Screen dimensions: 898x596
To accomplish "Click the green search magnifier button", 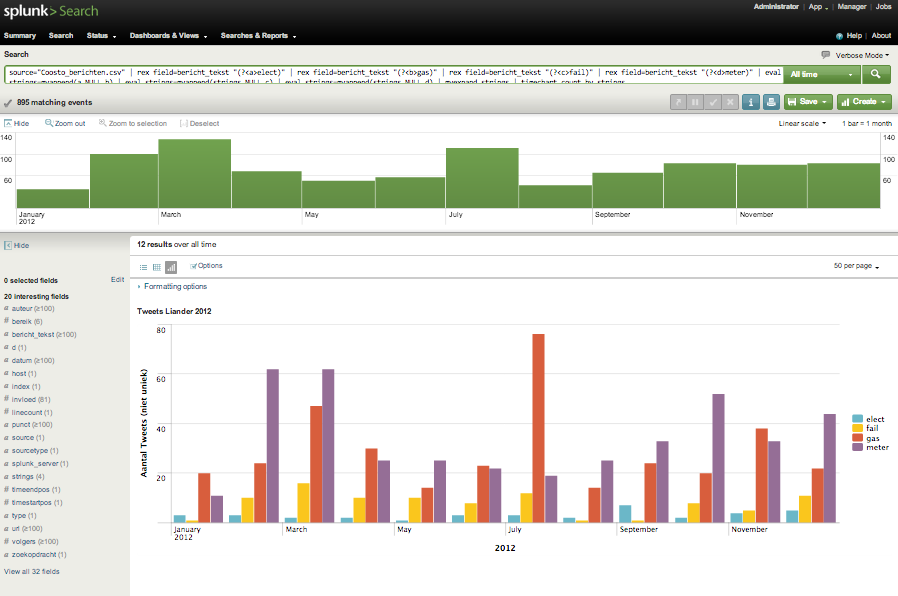I will coord(876,74).
